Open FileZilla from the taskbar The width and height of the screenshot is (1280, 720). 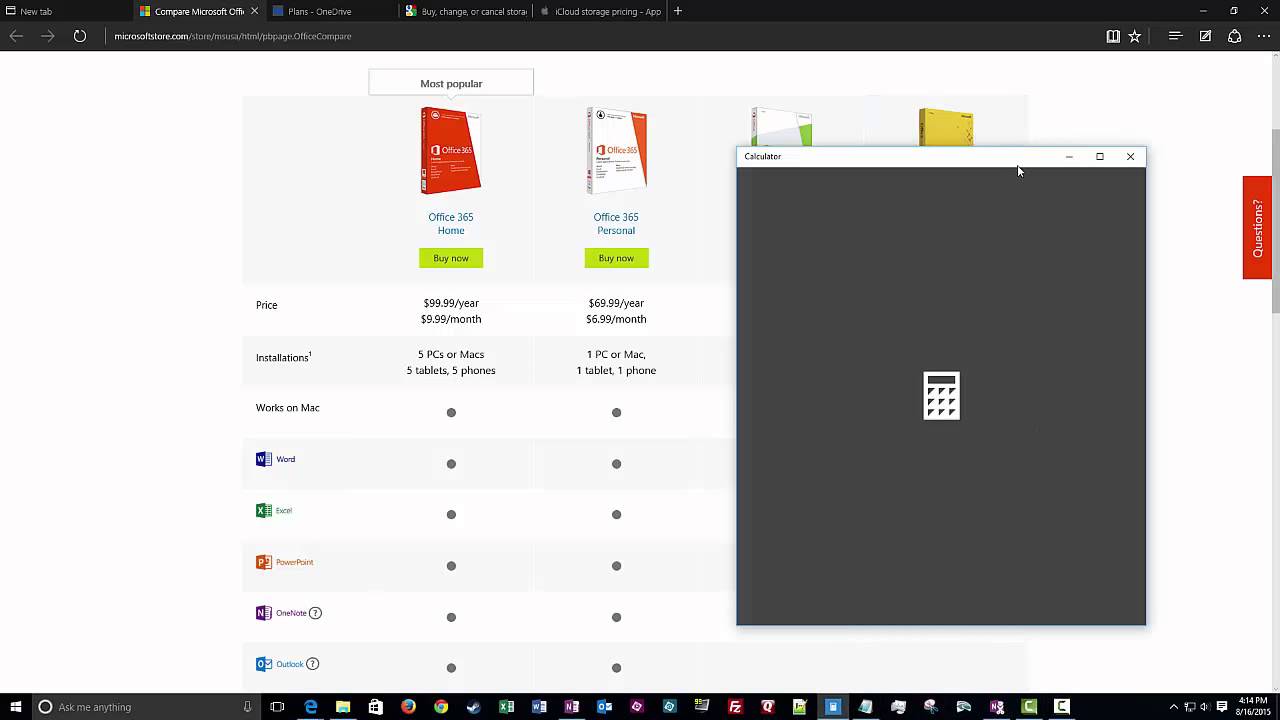(x=735, y=707)
